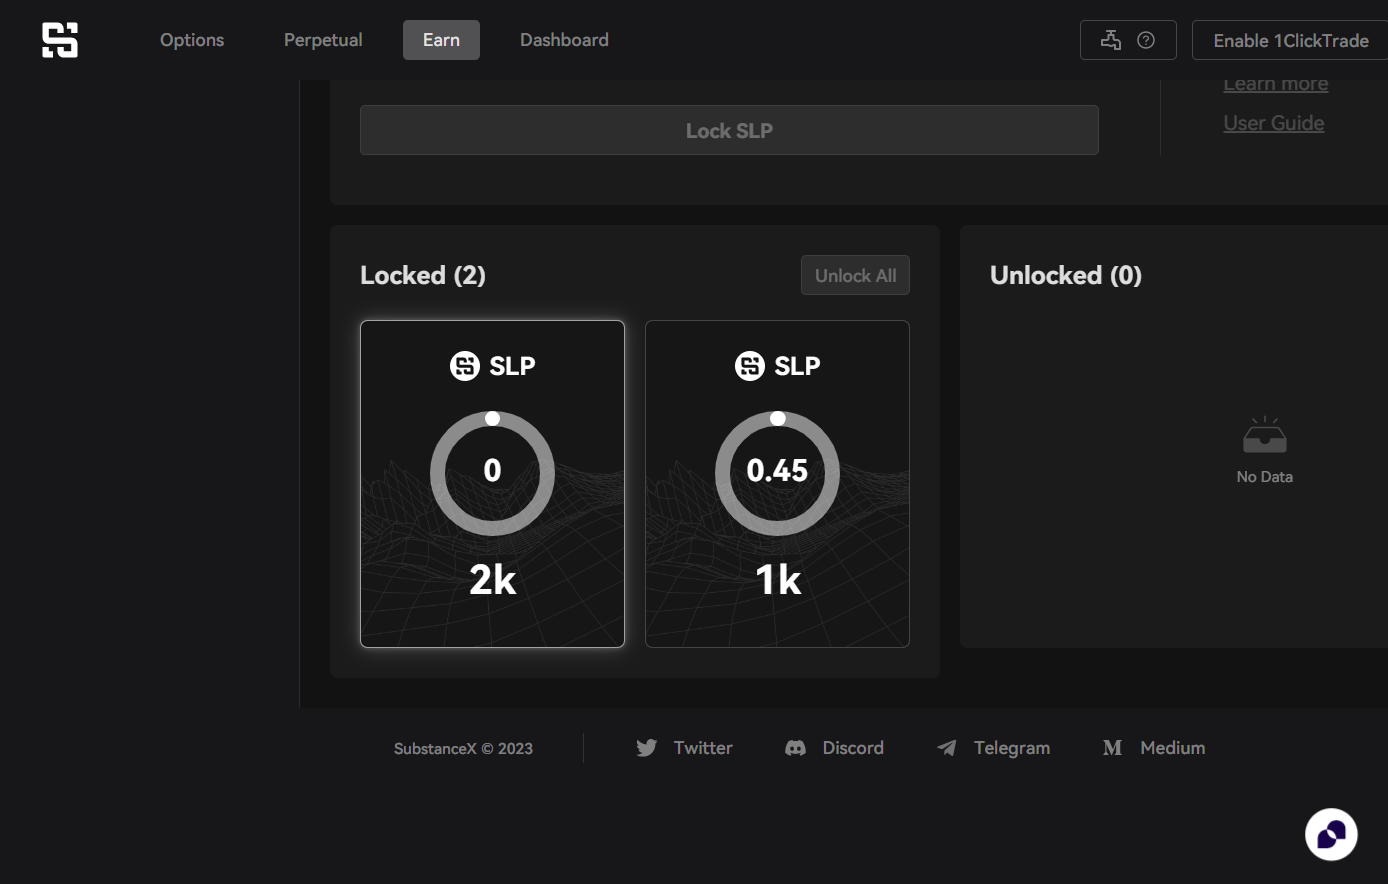1388x884 pixels.
Task: Click SLP token icon on 1k card
Action: coord(750,366)
